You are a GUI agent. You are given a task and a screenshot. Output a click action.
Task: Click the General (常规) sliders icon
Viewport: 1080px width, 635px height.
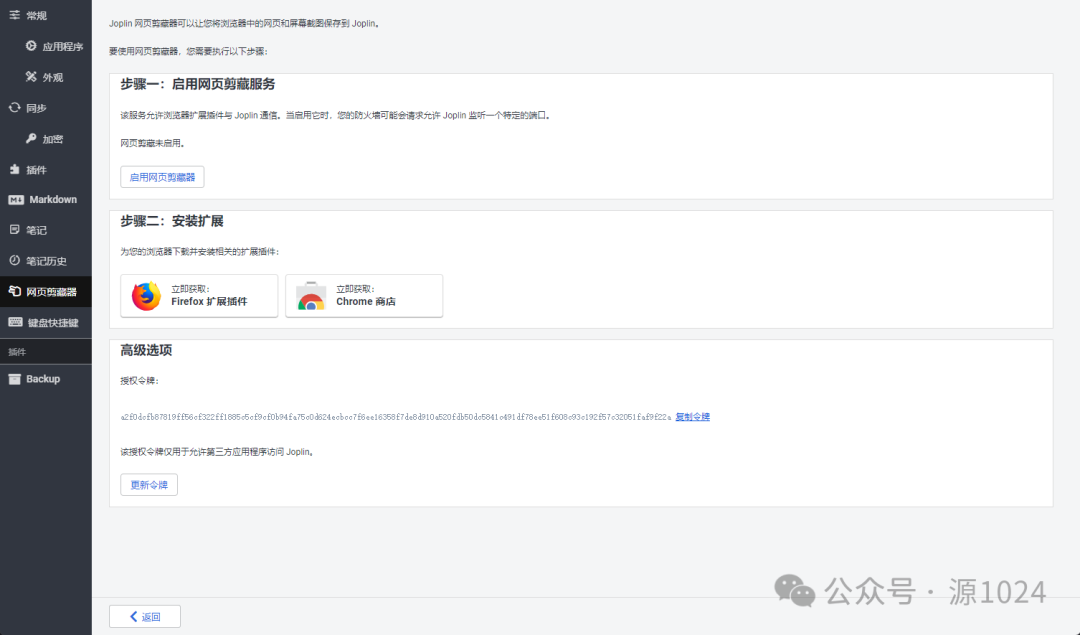coord(14,15)
